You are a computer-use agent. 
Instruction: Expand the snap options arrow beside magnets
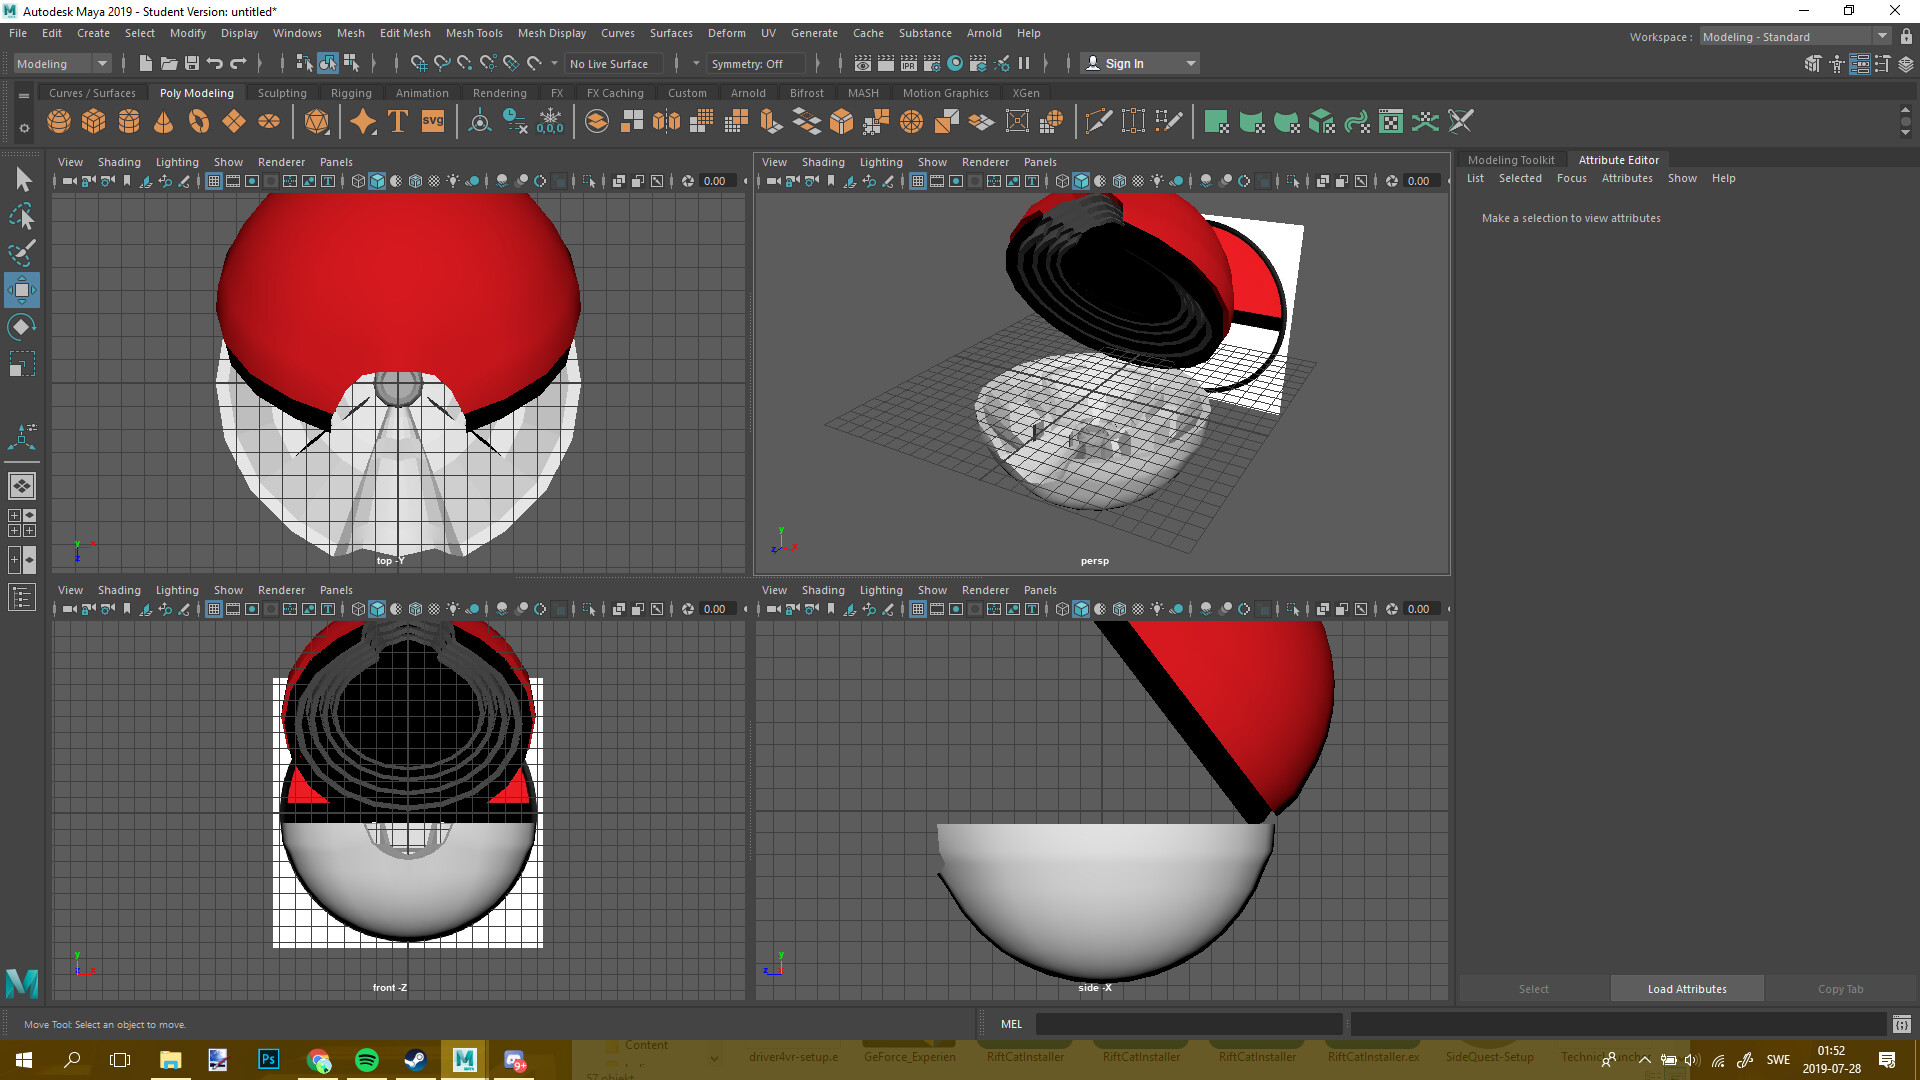(x=555, y=63)
